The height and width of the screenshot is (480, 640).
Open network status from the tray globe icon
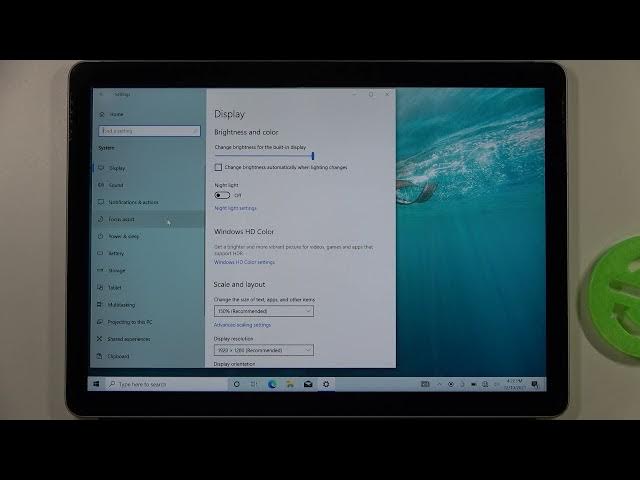485,384
